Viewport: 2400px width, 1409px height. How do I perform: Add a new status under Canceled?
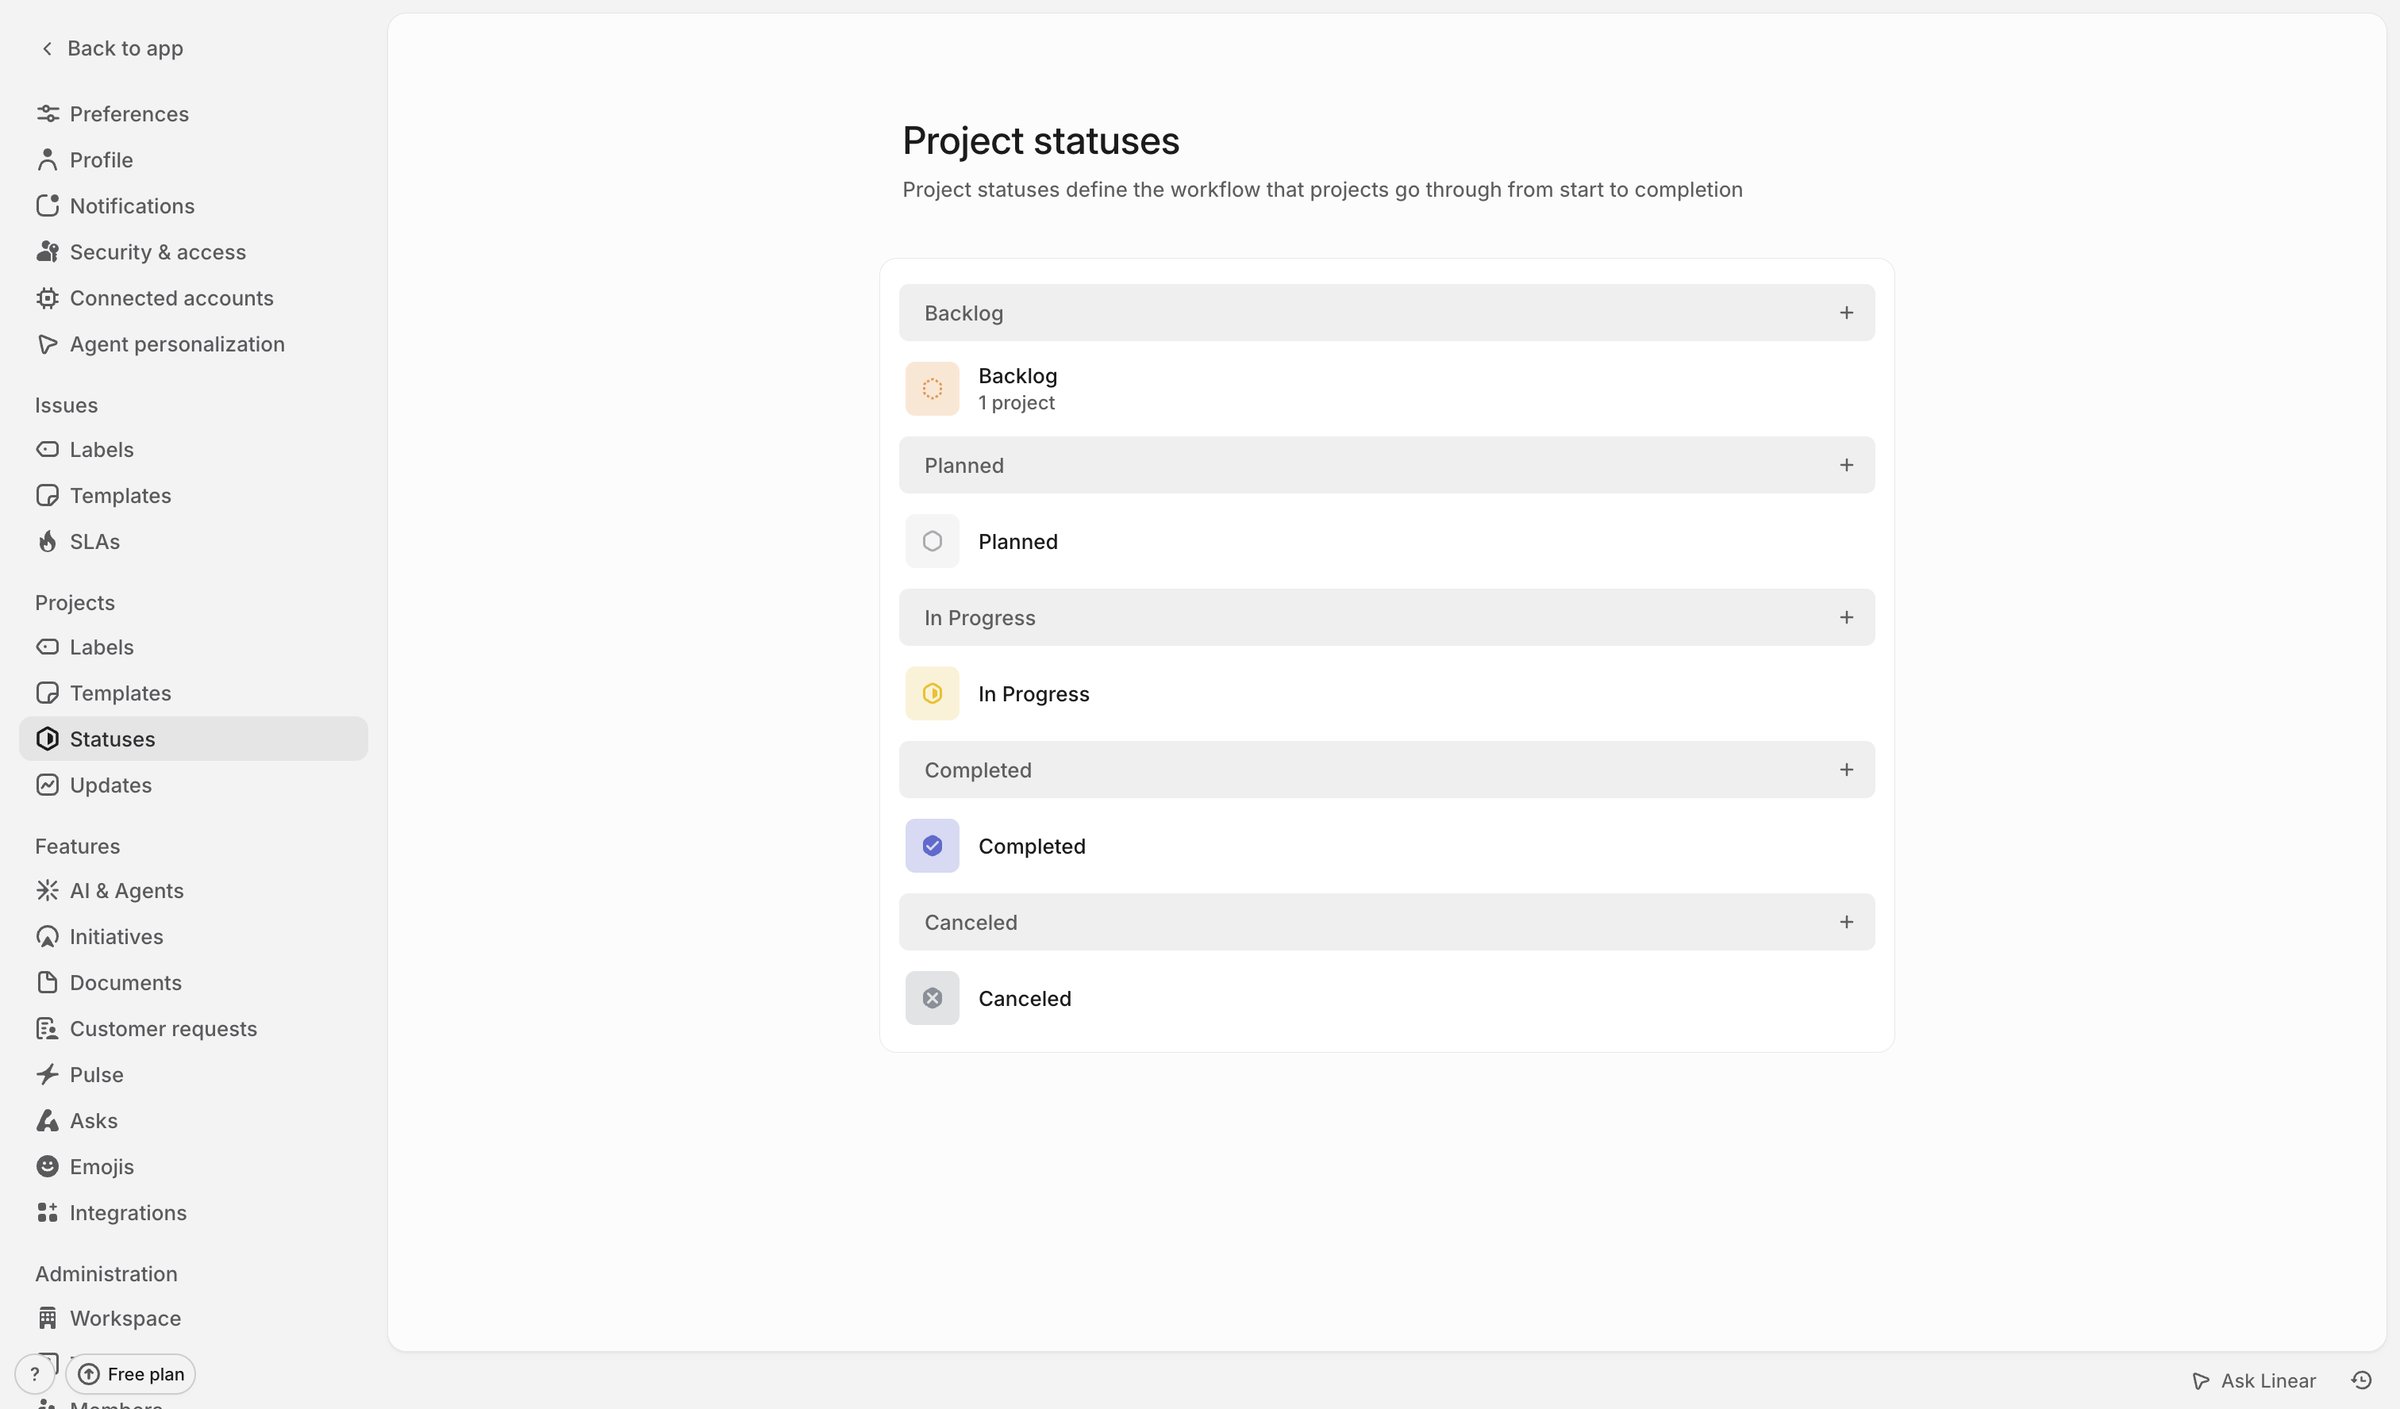(x=1846, y=922)
